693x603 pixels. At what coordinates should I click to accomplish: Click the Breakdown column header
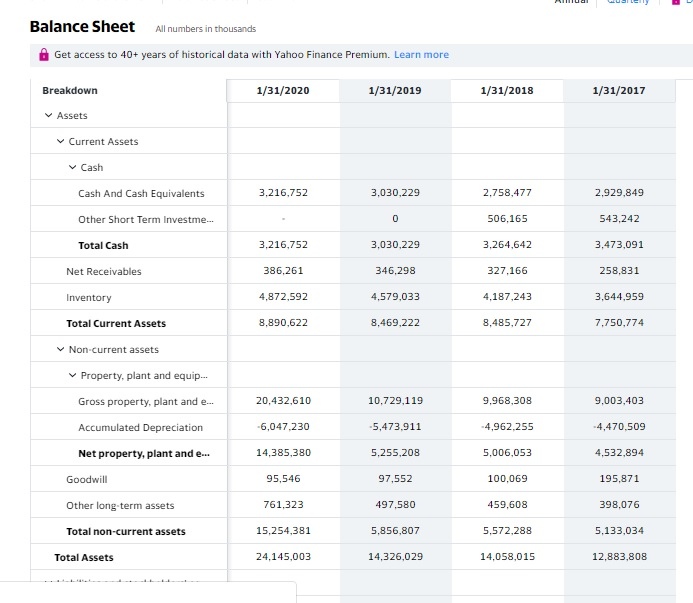70,91
